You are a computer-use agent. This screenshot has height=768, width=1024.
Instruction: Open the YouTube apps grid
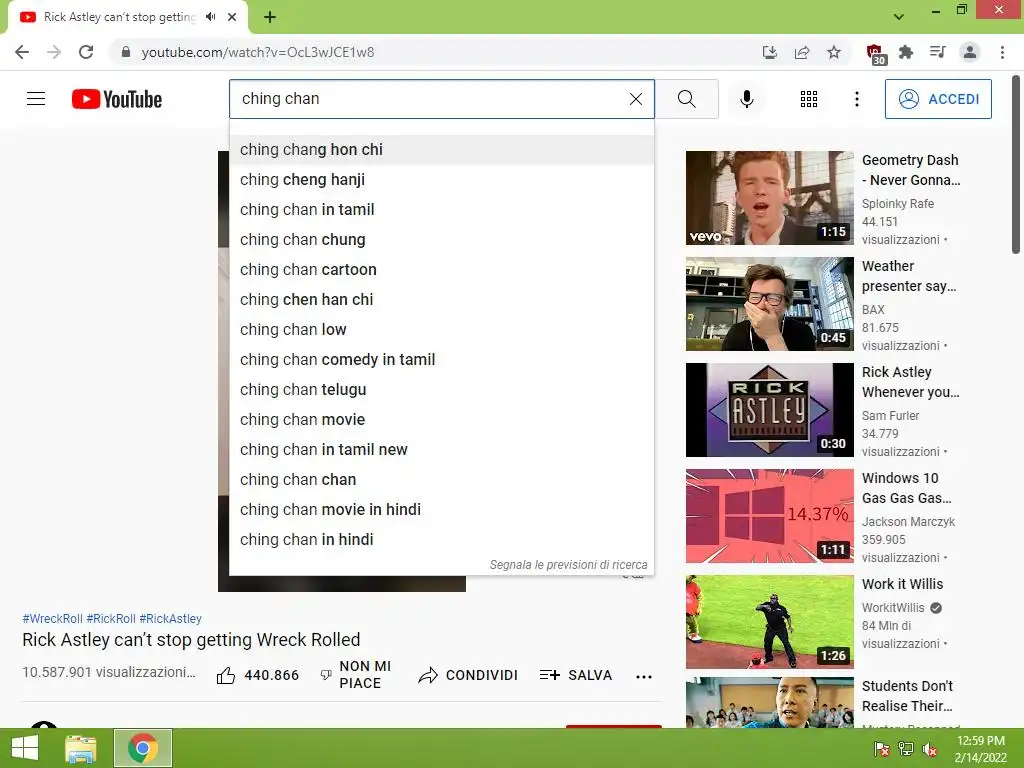(x=808, y=99)
